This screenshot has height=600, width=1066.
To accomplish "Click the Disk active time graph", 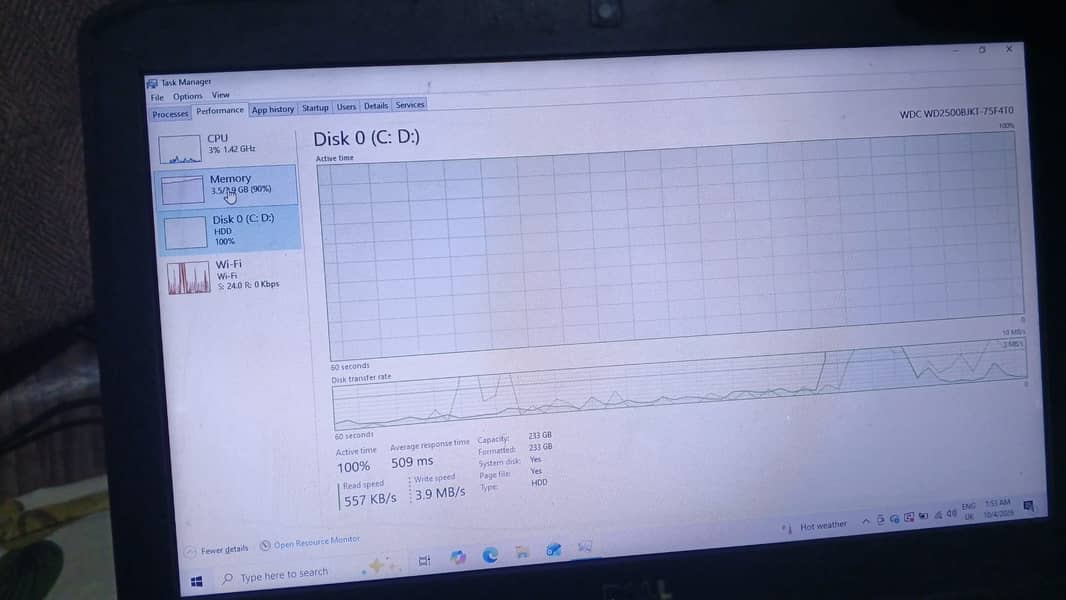I will (x=672, y=245).
